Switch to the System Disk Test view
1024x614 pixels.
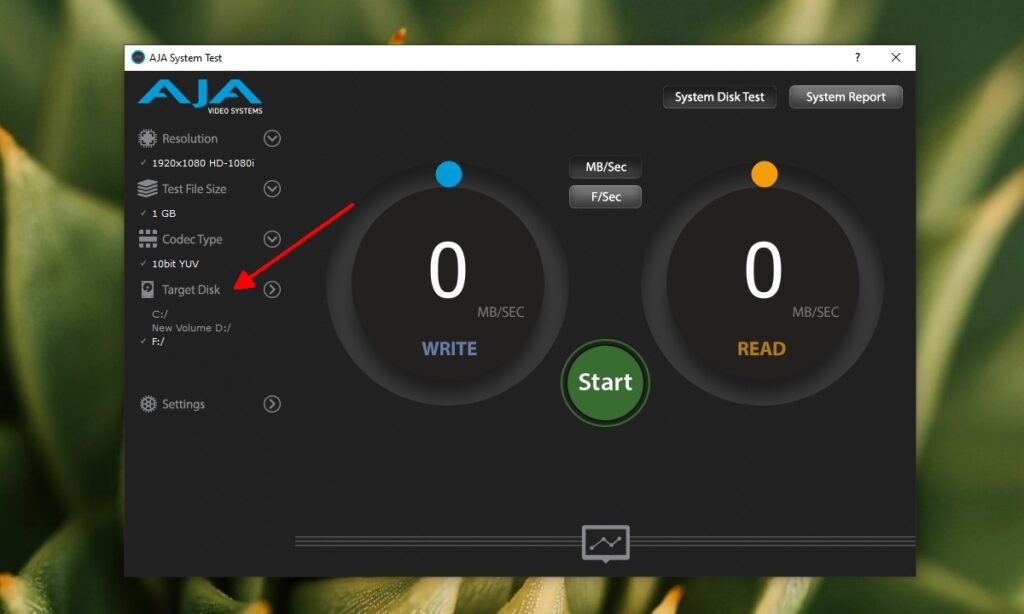tap(719, 96)
